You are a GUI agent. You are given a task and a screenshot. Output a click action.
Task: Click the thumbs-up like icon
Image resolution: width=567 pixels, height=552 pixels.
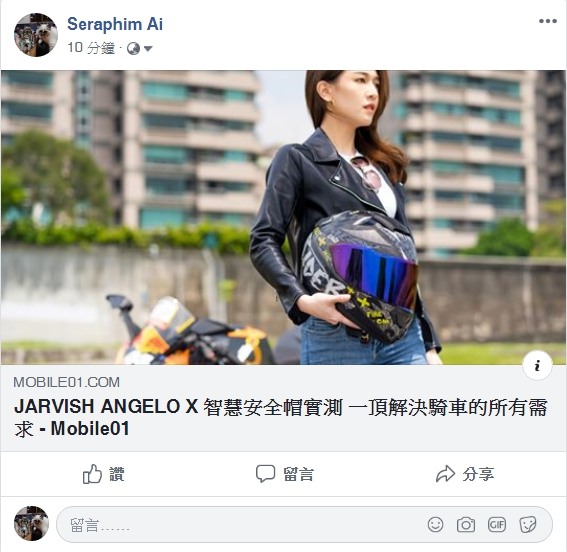[92, 474]
